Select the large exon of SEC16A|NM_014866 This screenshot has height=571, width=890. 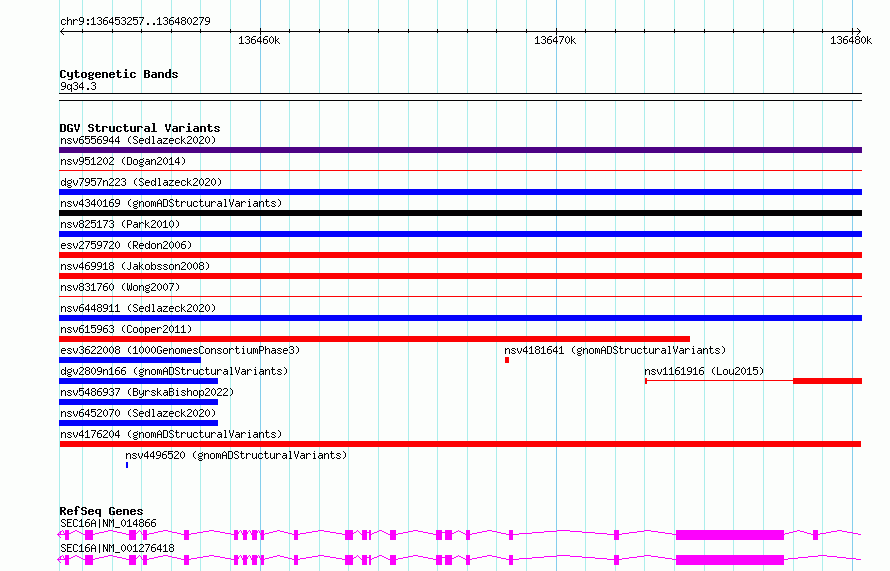[730, 535]
